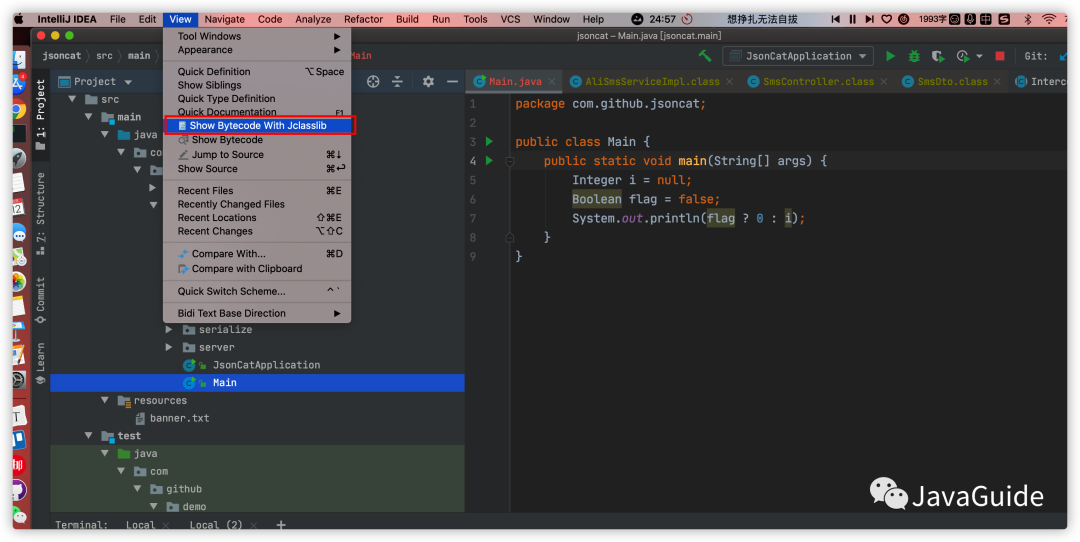
Task: Switch to AliSmsServiceImpl.class editor tab
Action: (652, 81)
